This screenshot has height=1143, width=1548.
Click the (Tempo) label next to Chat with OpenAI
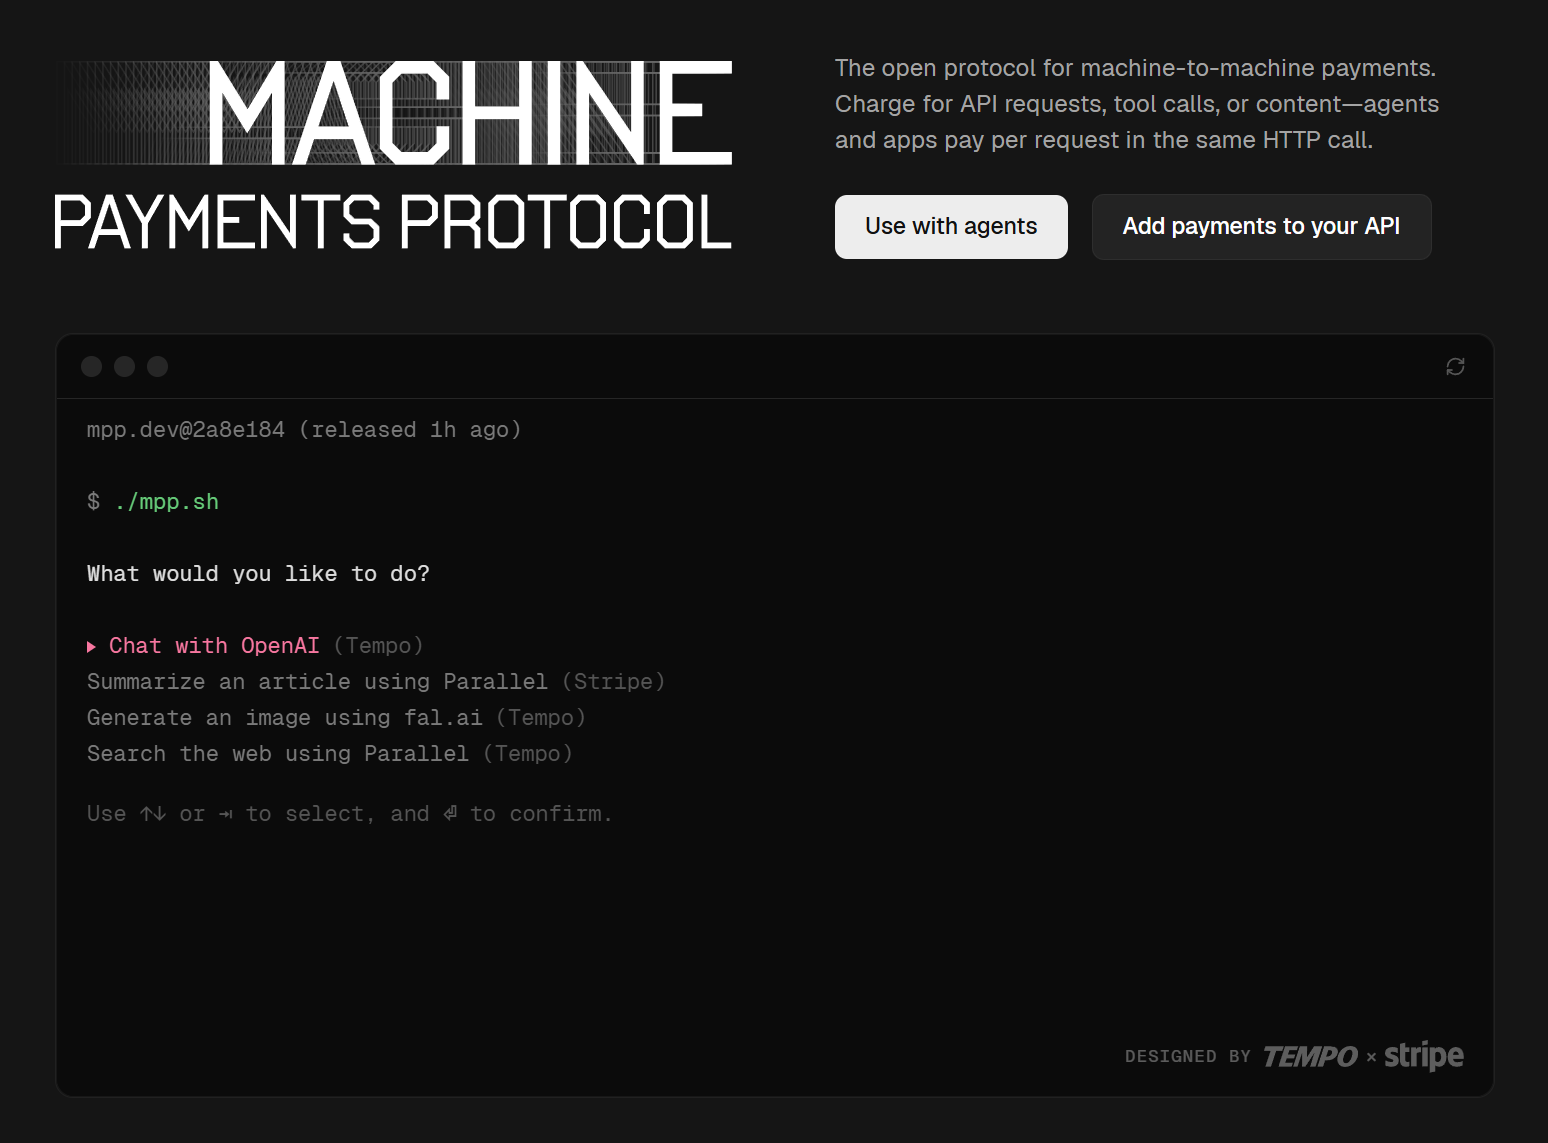(379, 646)
